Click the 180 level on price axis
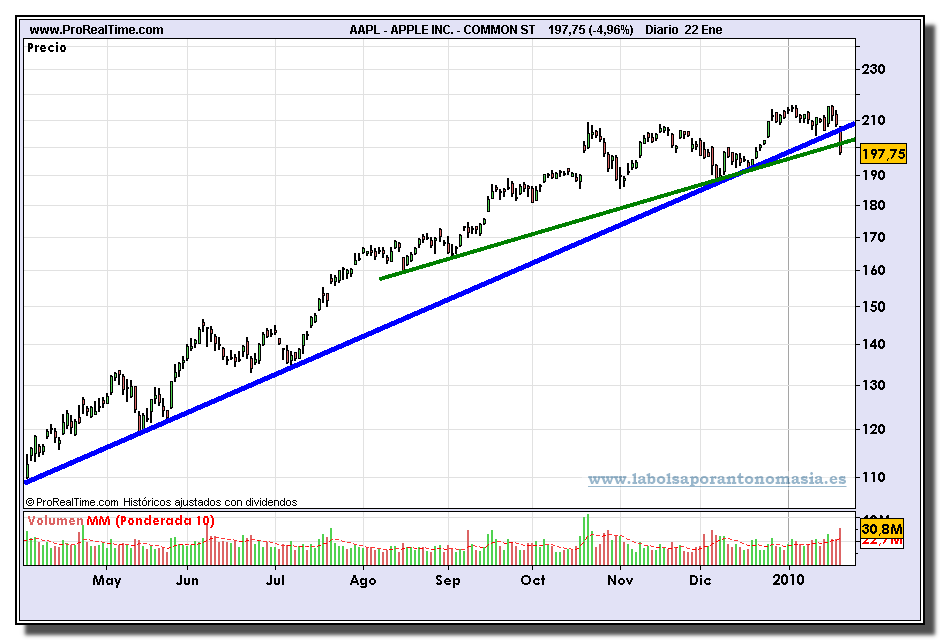This screenshot has height=640, width=940. (x=874, y=205)
